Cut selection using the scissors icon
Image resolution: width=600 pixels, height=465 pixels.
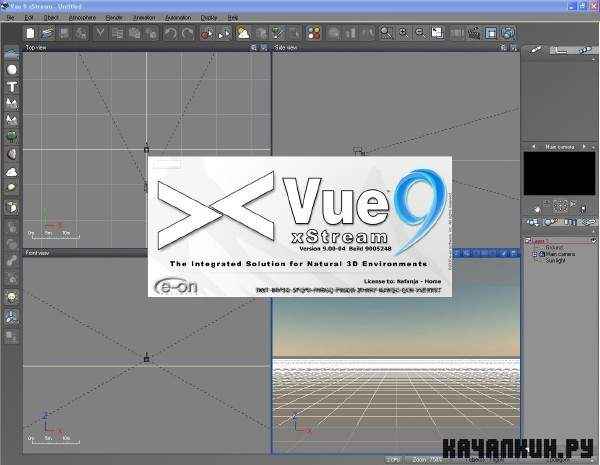pos(100,33)
